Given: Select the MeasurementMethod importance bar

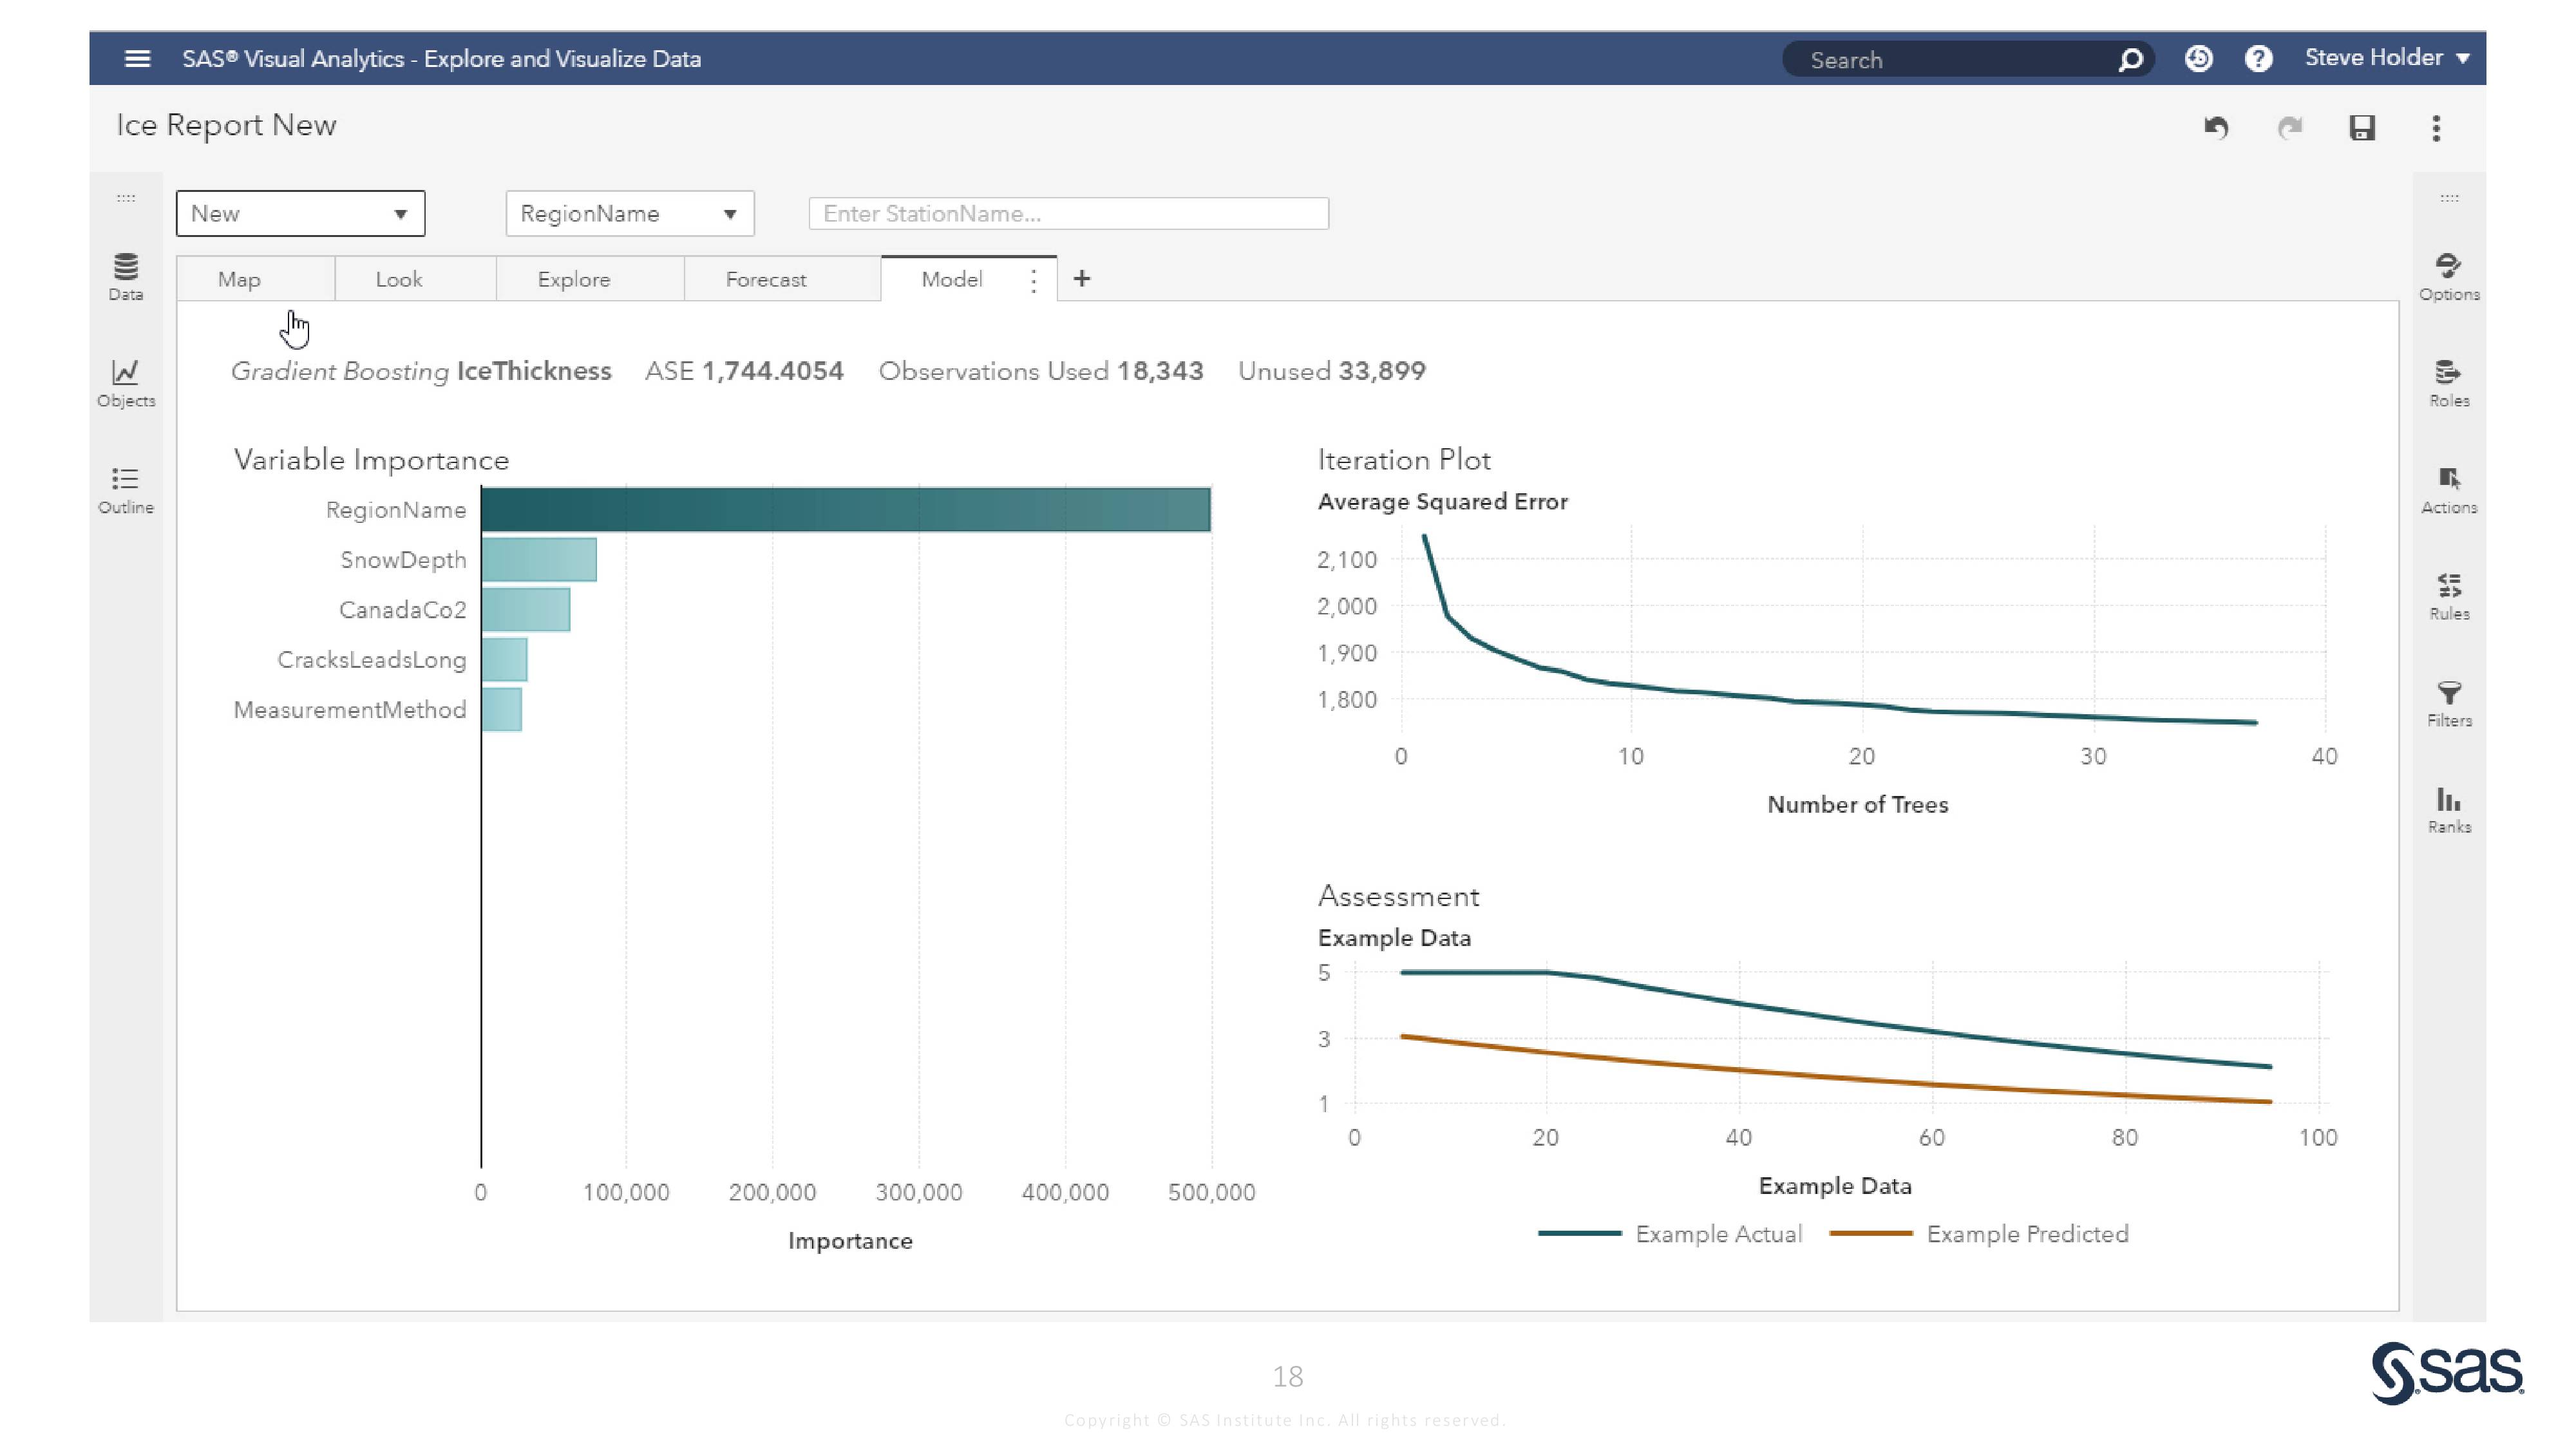Looking at the screenshot, I should pos(501,709).
